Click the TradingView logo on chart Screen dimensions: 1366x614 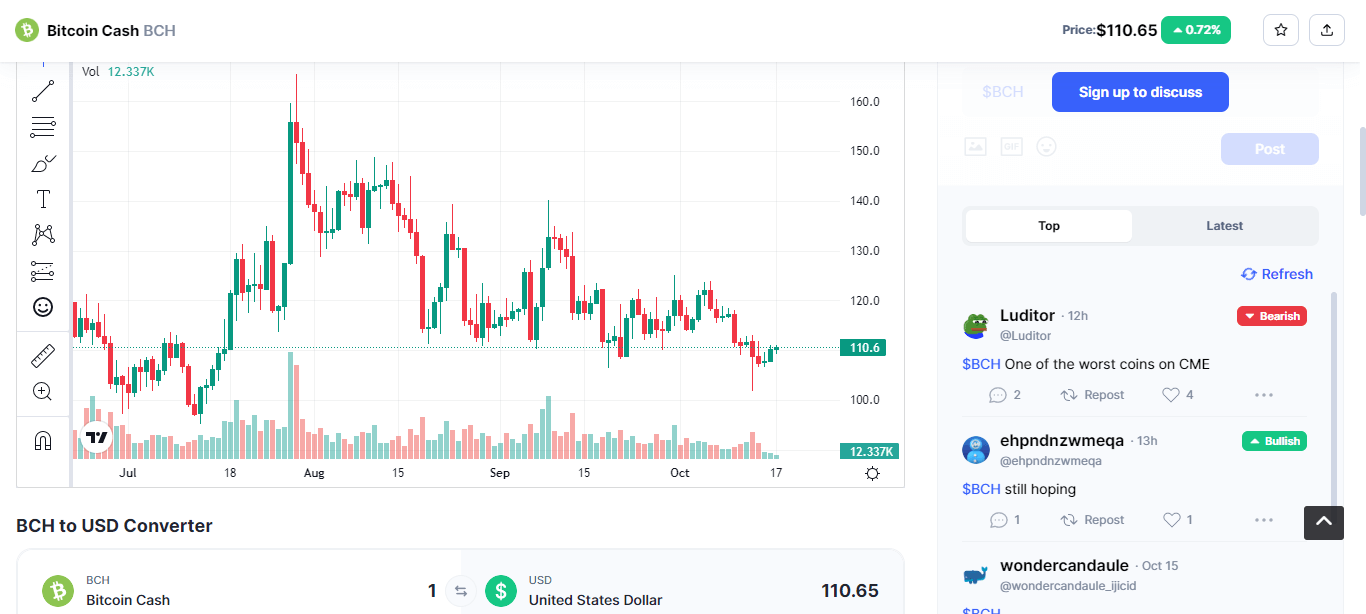click(x=96, y=437)
